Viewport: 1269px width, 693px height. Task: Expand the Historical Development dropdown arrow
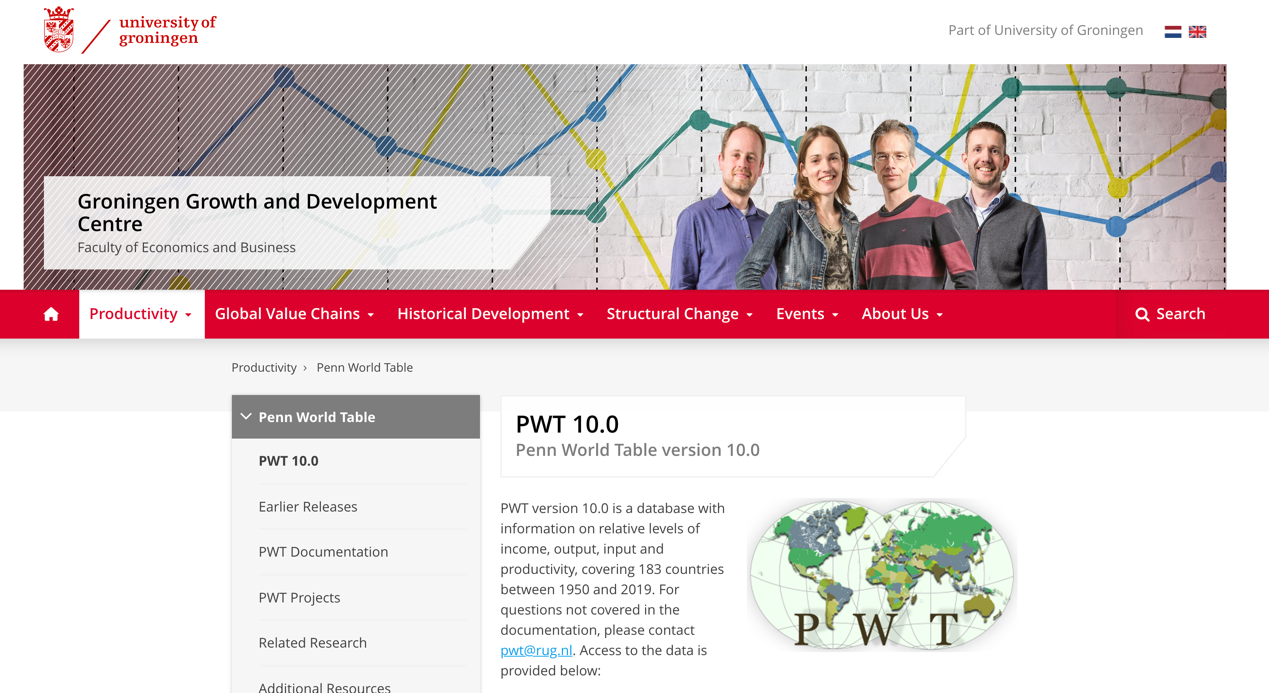click(580, 315)
